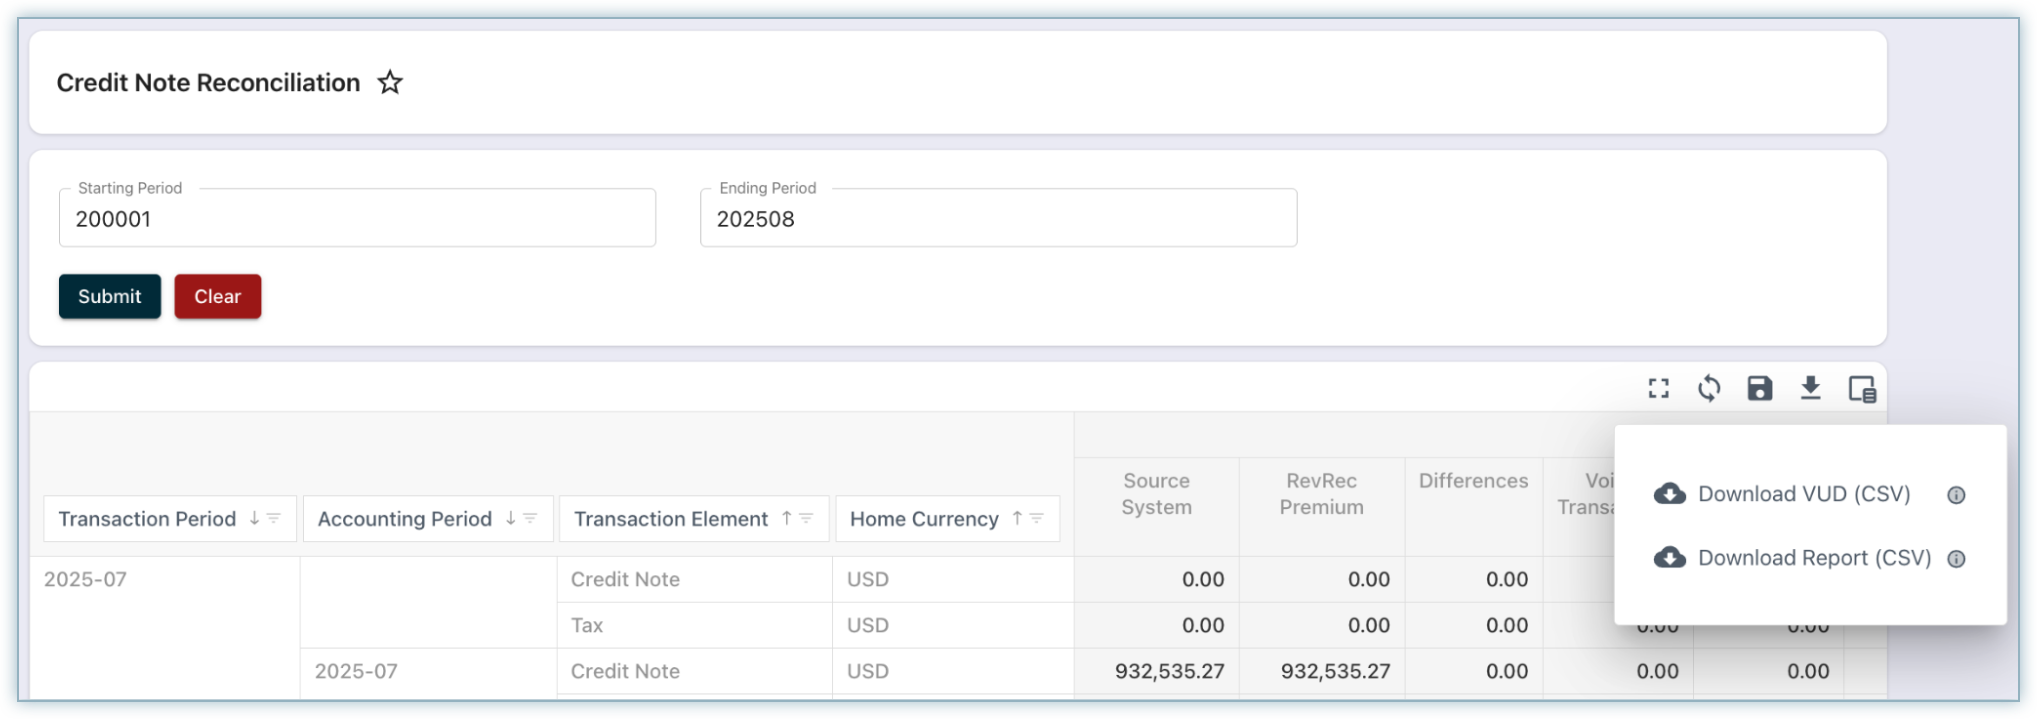Screen dimensions: 2037x719
Task: Click the download arrow icon
Action: coord(1810,389)
